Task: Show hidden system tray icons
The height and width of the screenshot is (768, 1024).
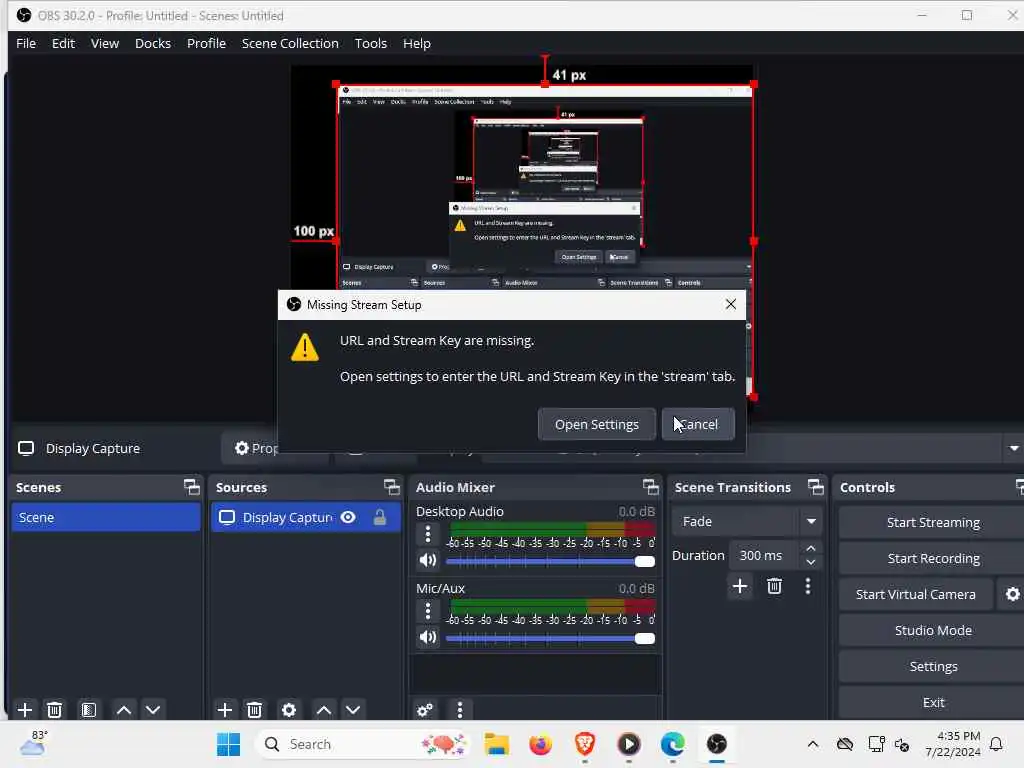Action: [x=813, y=744]
